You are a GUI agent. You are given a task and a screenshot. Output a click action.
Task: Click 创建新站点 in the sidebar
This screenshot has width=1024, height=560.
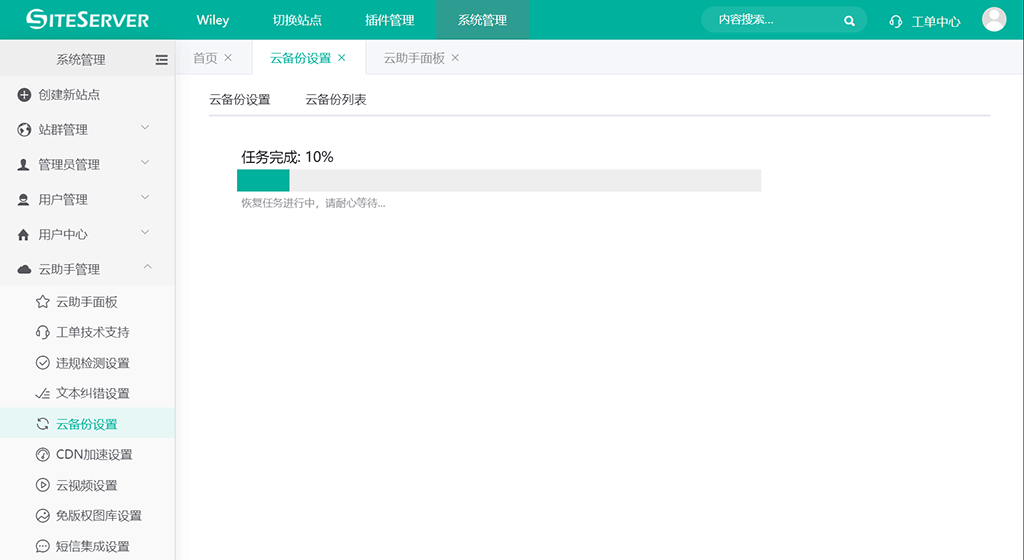click(x=68, y=95)
